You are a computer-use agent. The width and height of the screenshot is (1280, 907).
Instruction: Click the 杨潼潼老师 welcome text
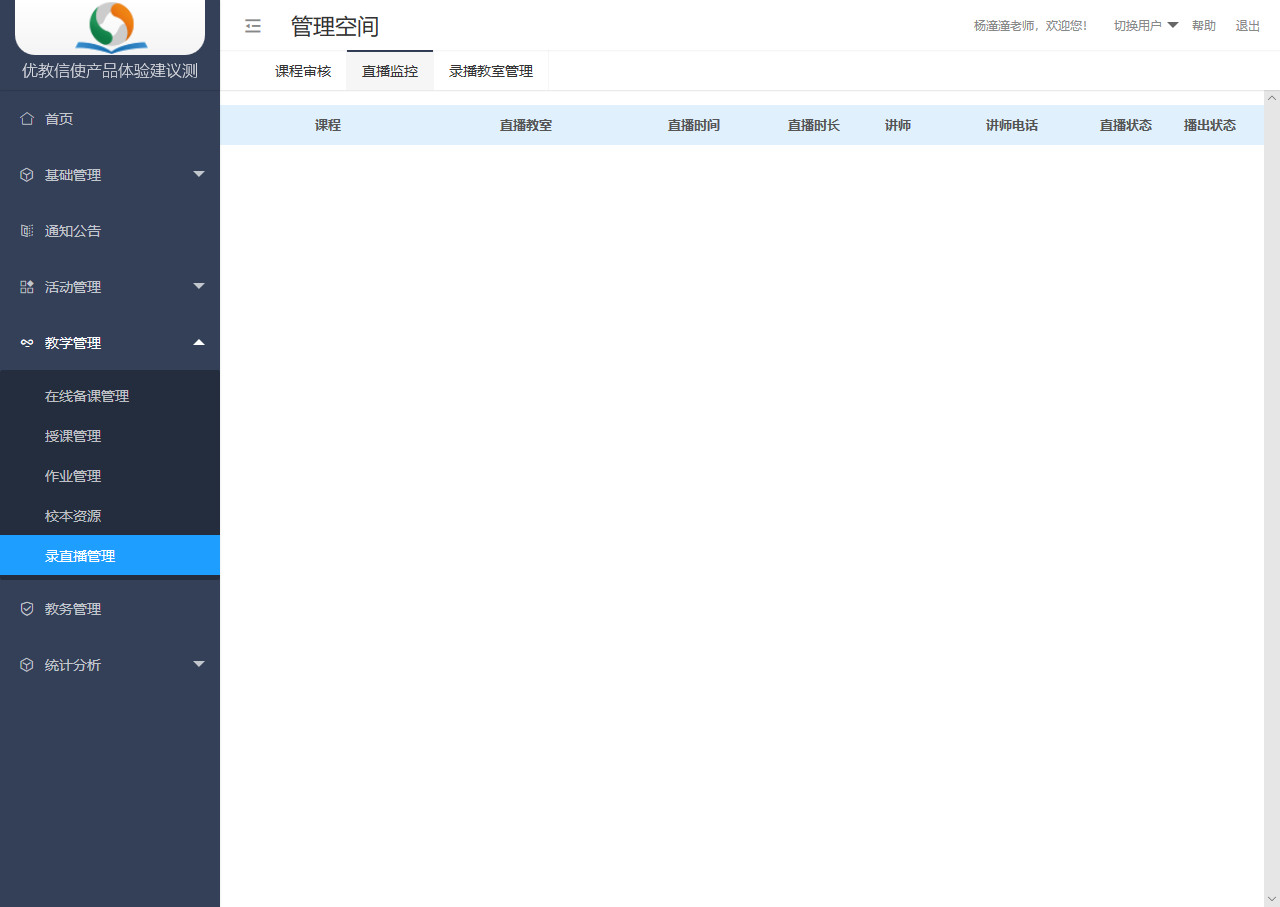pyautogui.click(x=1030, y=26)
